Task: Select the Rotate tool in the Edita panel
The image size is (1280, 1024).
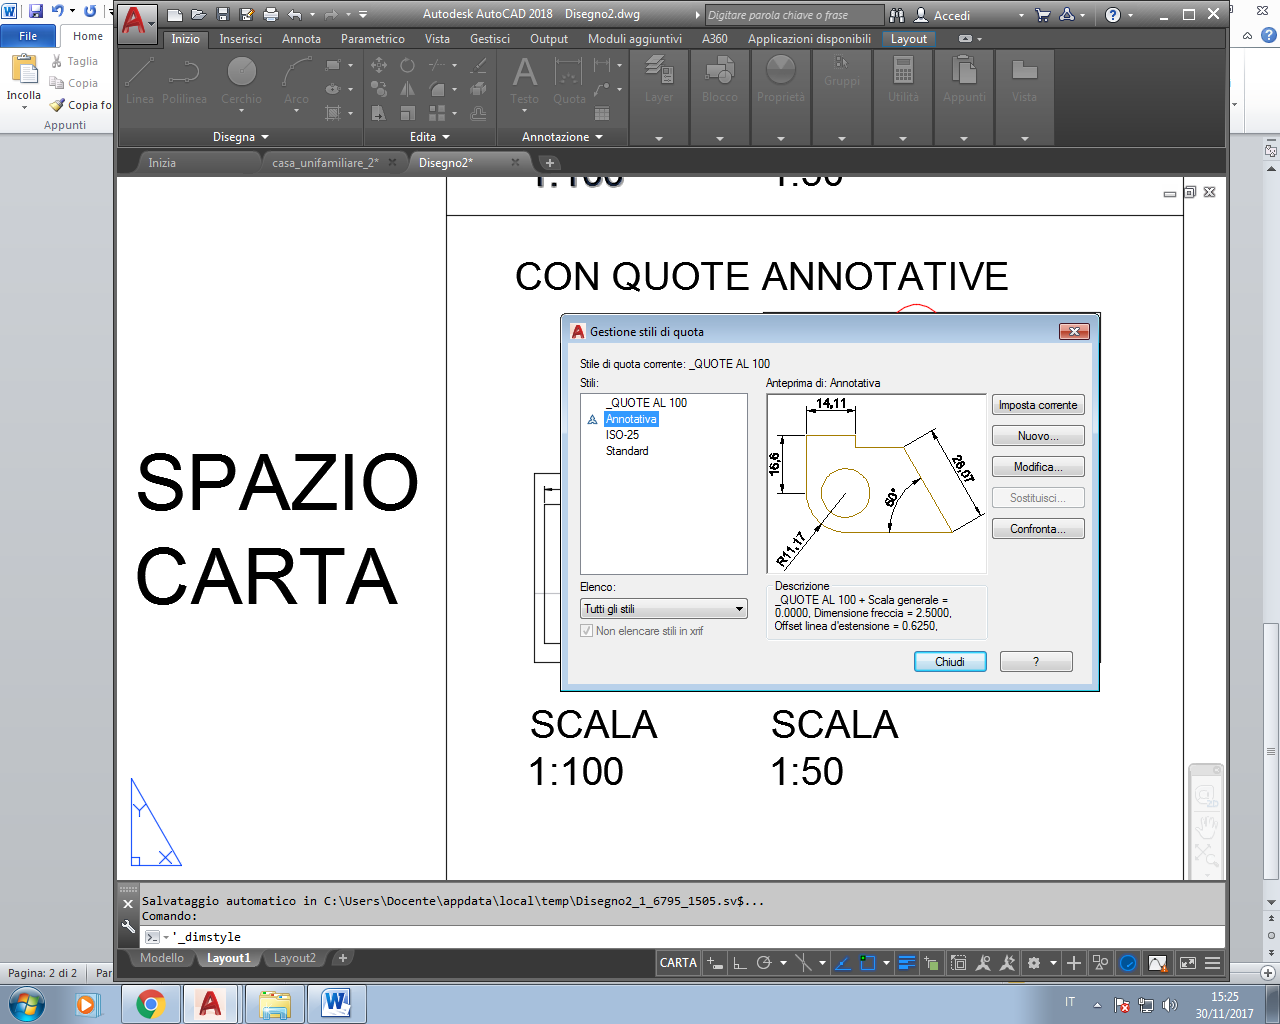Action: (407, 65)
